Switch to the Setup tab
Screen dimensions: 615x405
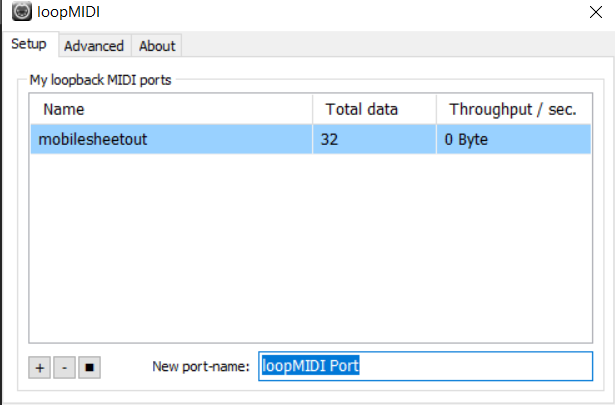click(x=29, y=45)
